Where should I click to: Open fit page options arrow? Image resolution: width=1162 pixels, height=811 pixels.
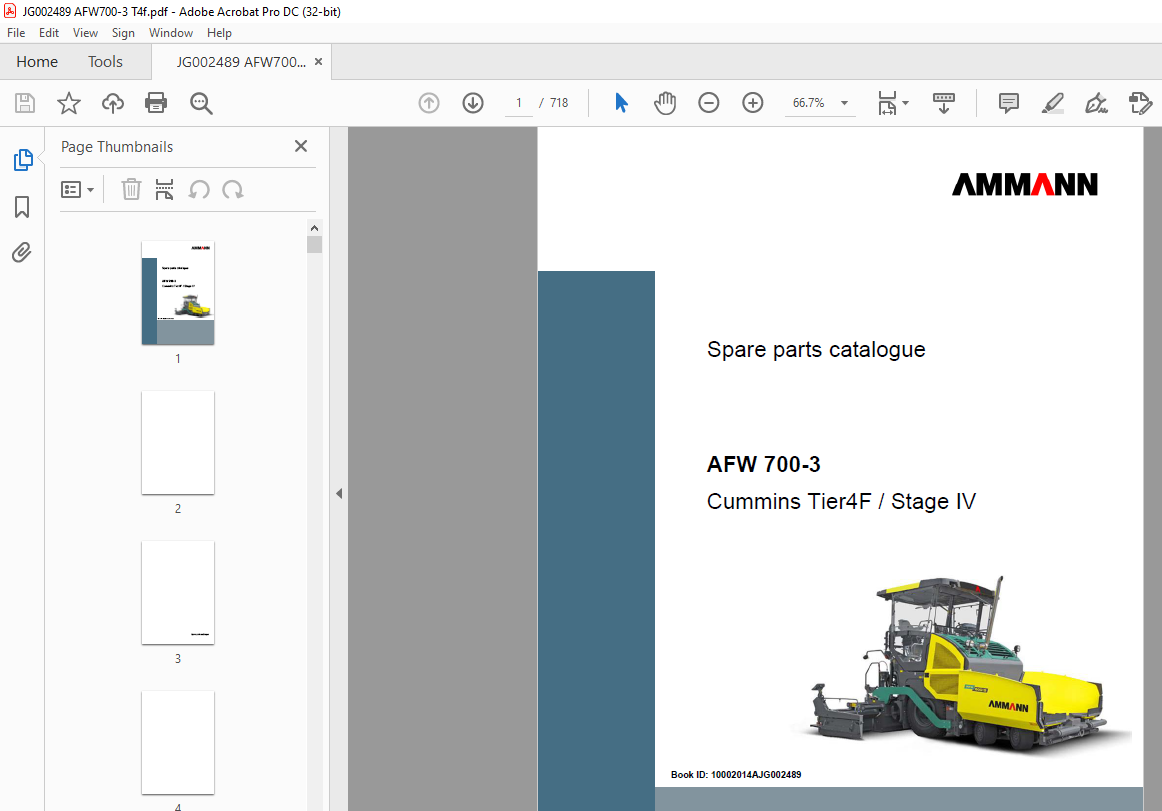pyautogui.click(x=906, y=103)
